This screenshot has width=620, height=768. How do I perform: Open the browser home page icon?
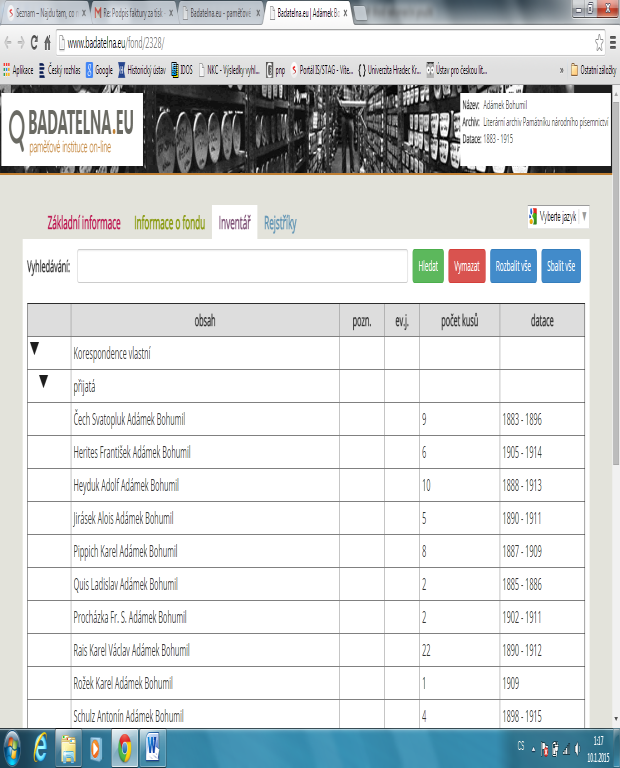[x=47, y=43]
